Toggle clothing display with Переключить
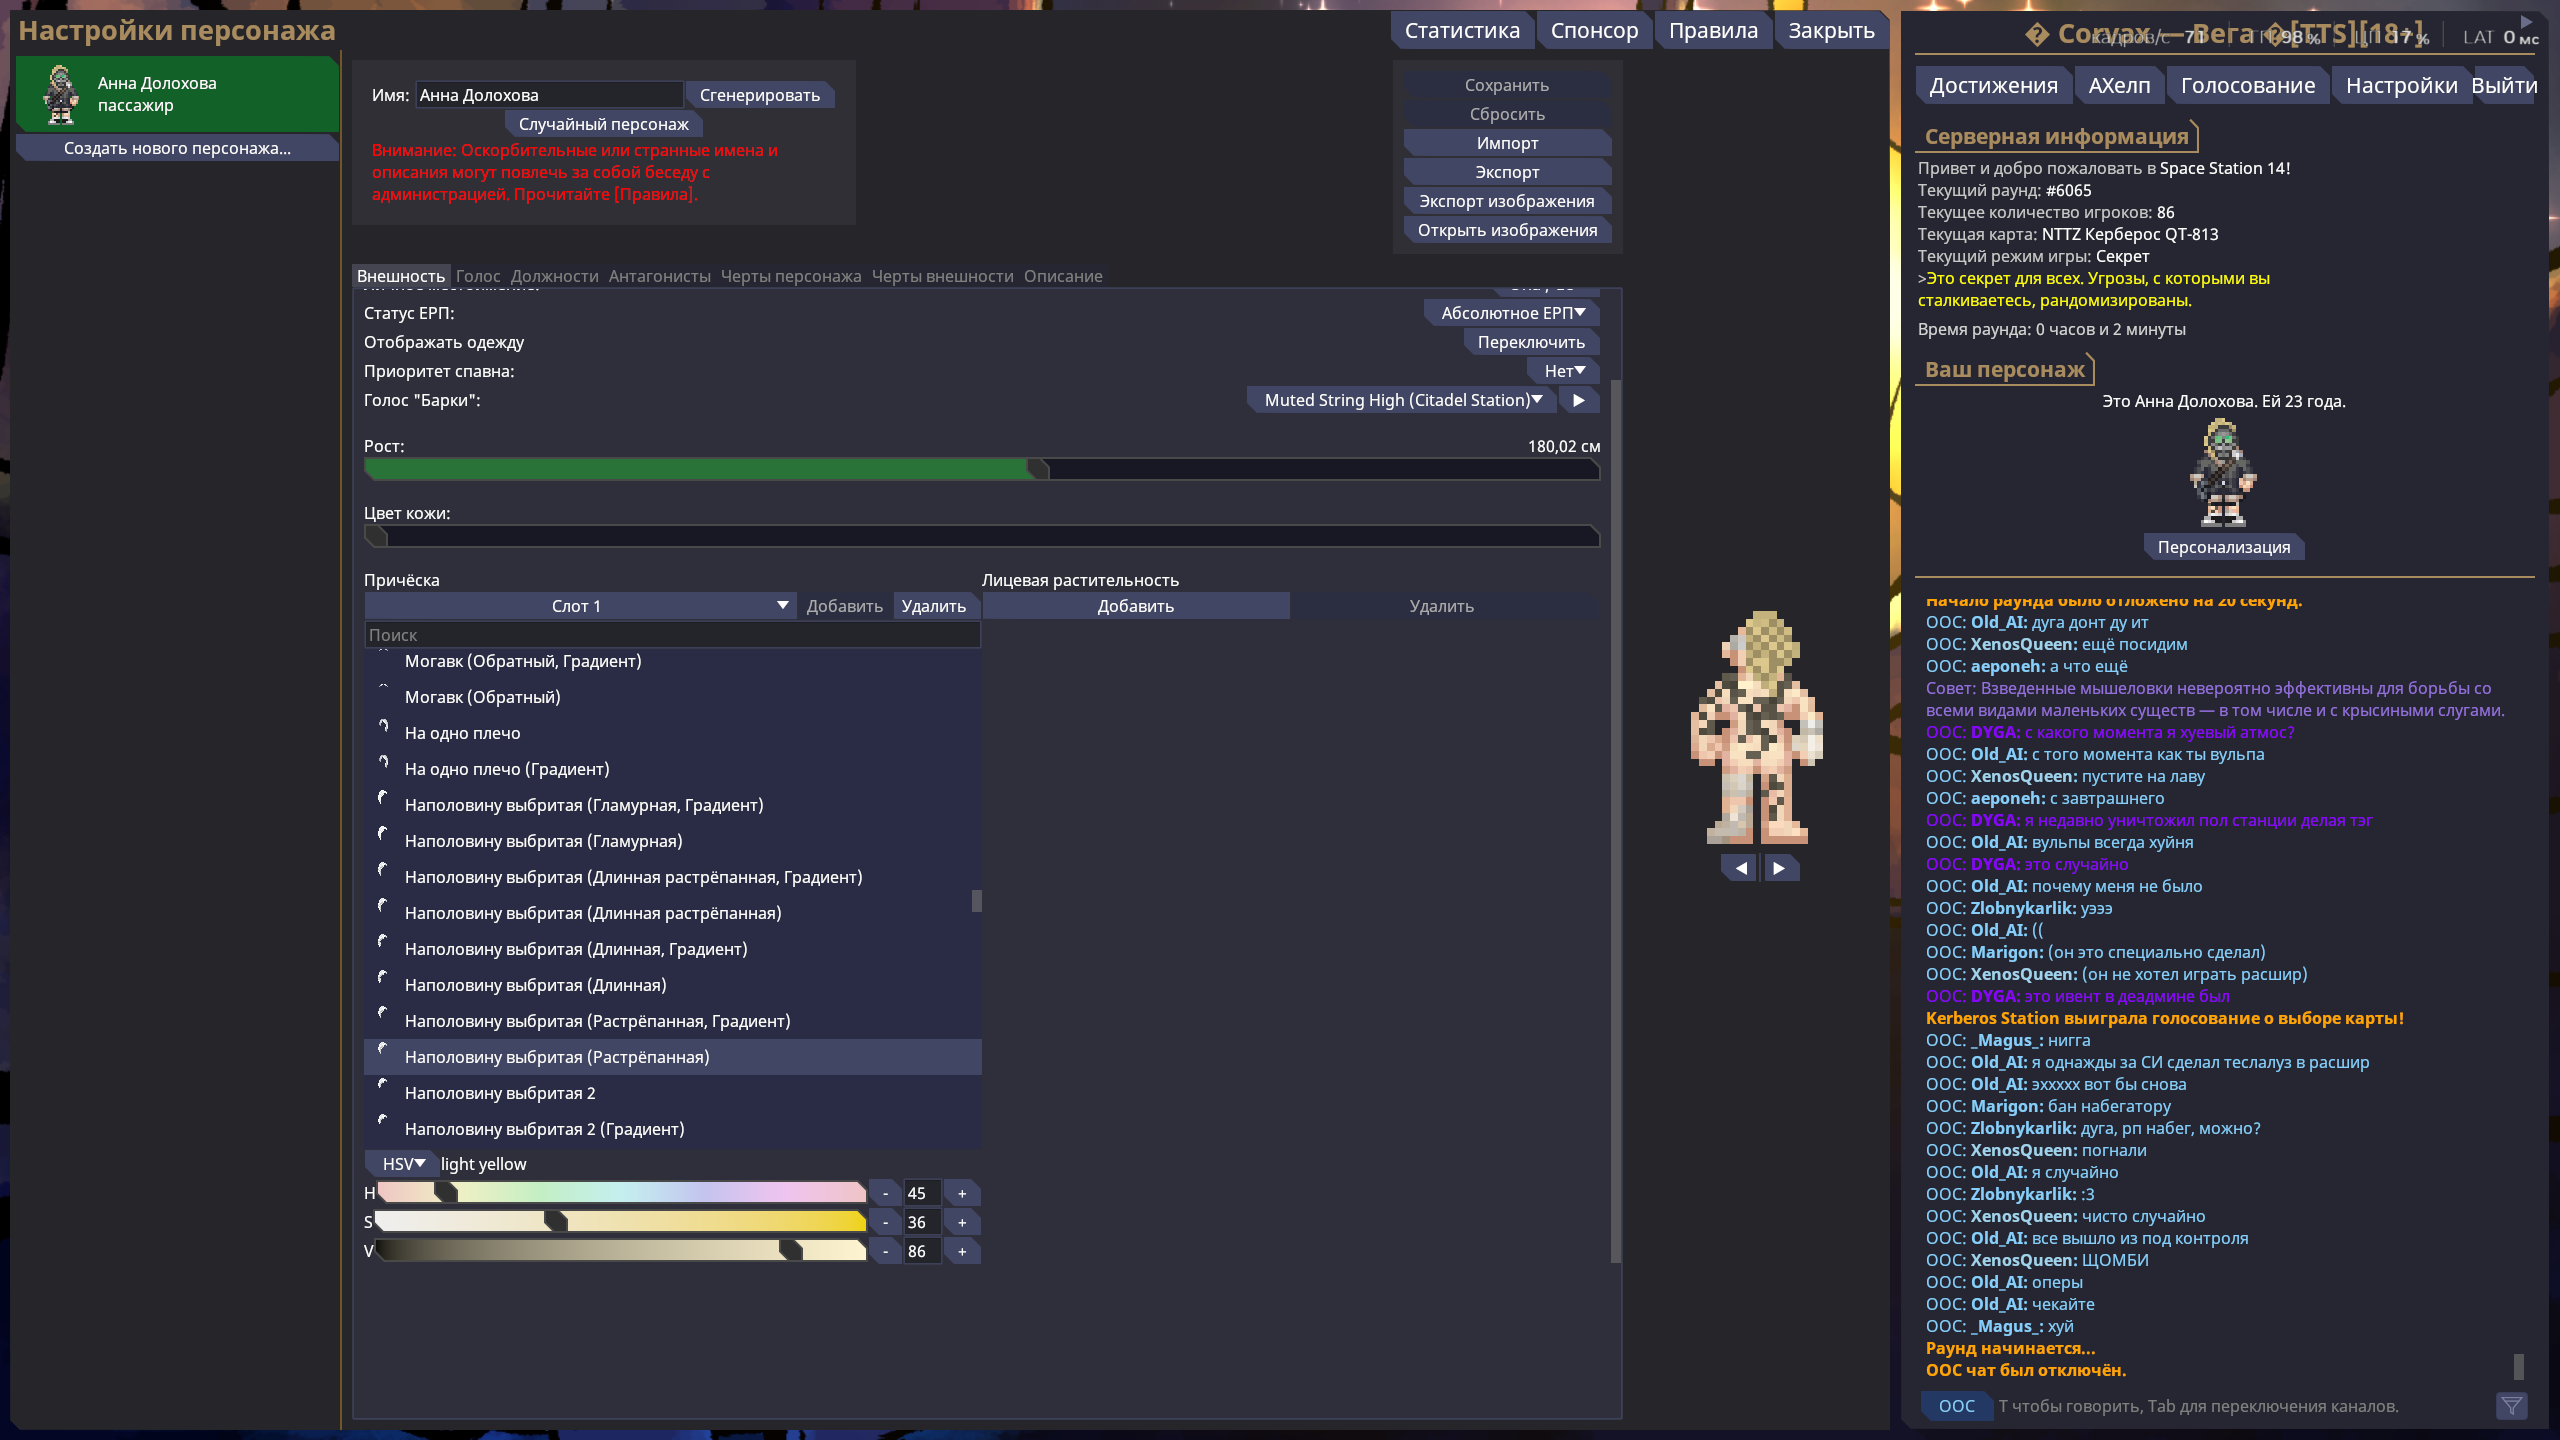2560x1440 pixels. pyautogui.click(x=1530, y=342)
